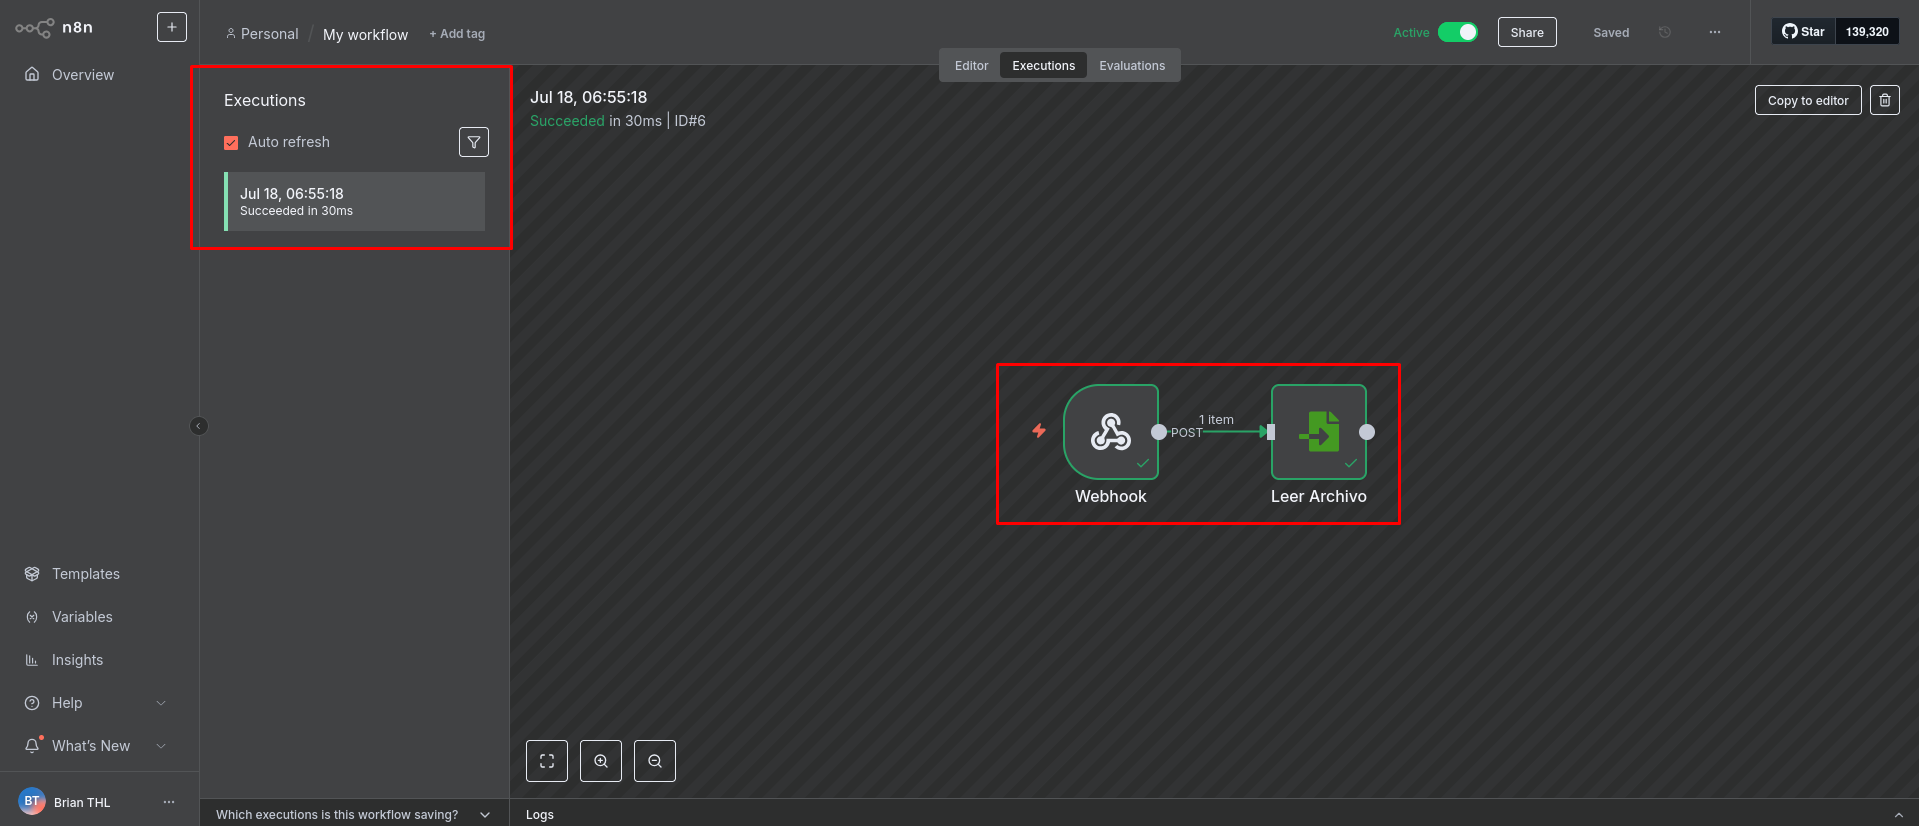Disable the Active workflow toggle
Screen dimensions: 1919x826
(x=1457, y=32)
